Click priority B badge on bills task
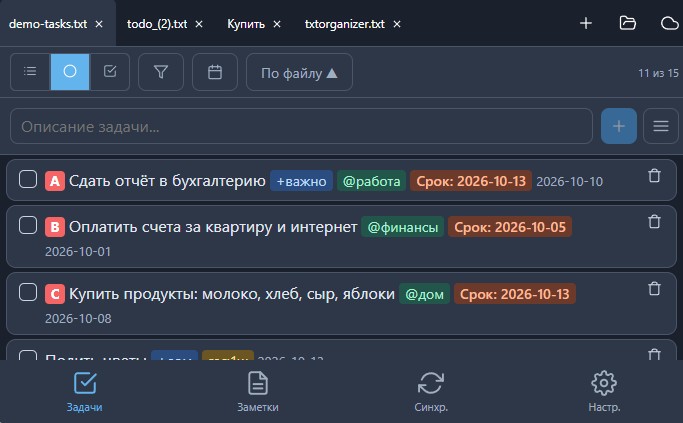 pos(55,227)
